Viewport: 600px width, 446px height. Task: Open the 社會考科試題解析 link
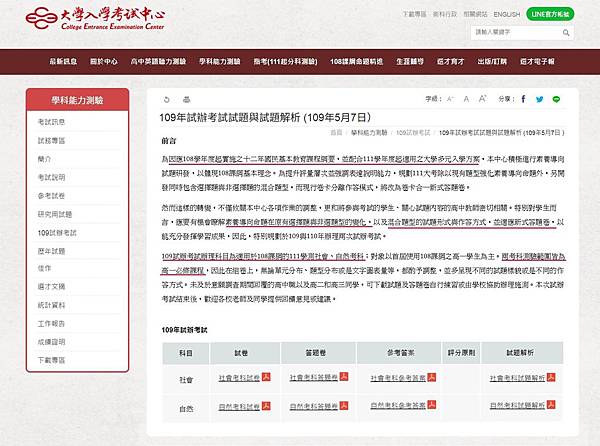[x=517, y=378]
